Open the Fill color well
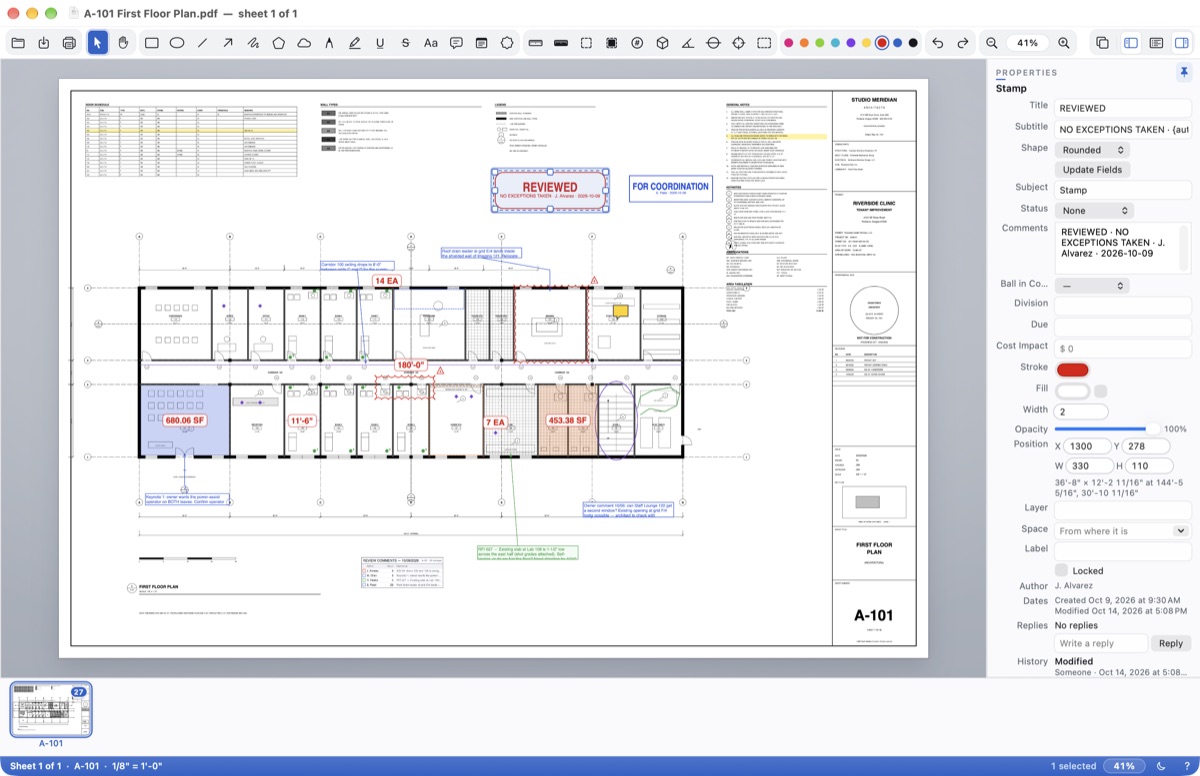The image size is (1200, 776). point(1072,391)
